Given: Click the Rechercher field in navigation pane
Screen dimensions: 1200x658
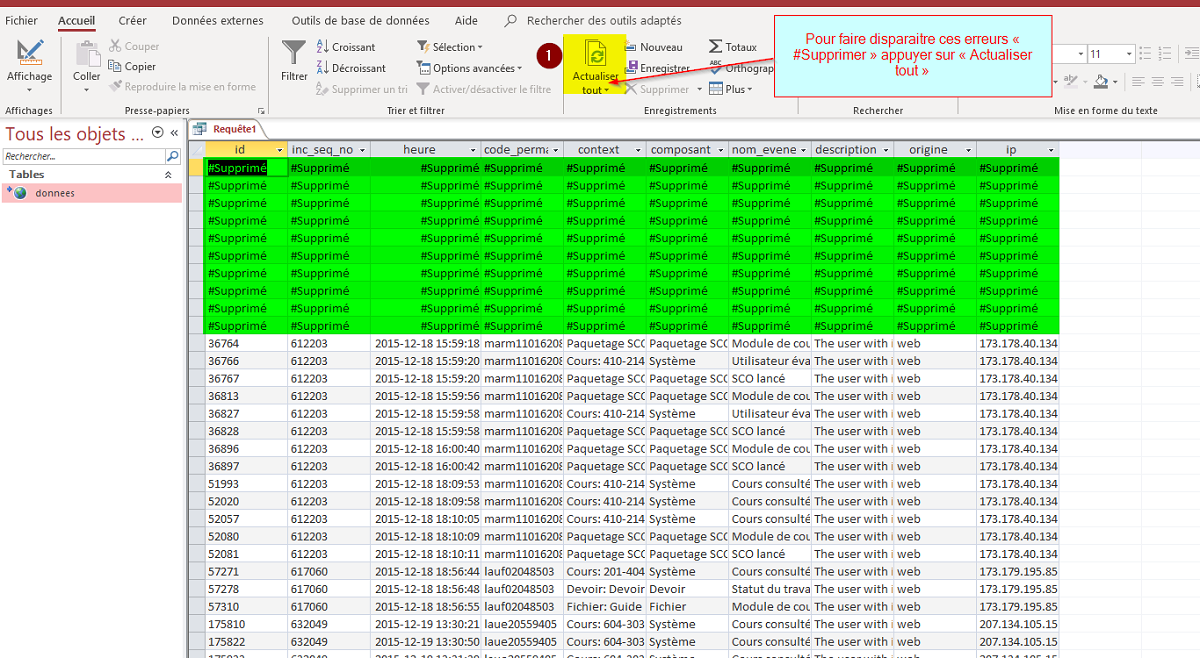Looking at the screenshot, I should coord(83,157).
